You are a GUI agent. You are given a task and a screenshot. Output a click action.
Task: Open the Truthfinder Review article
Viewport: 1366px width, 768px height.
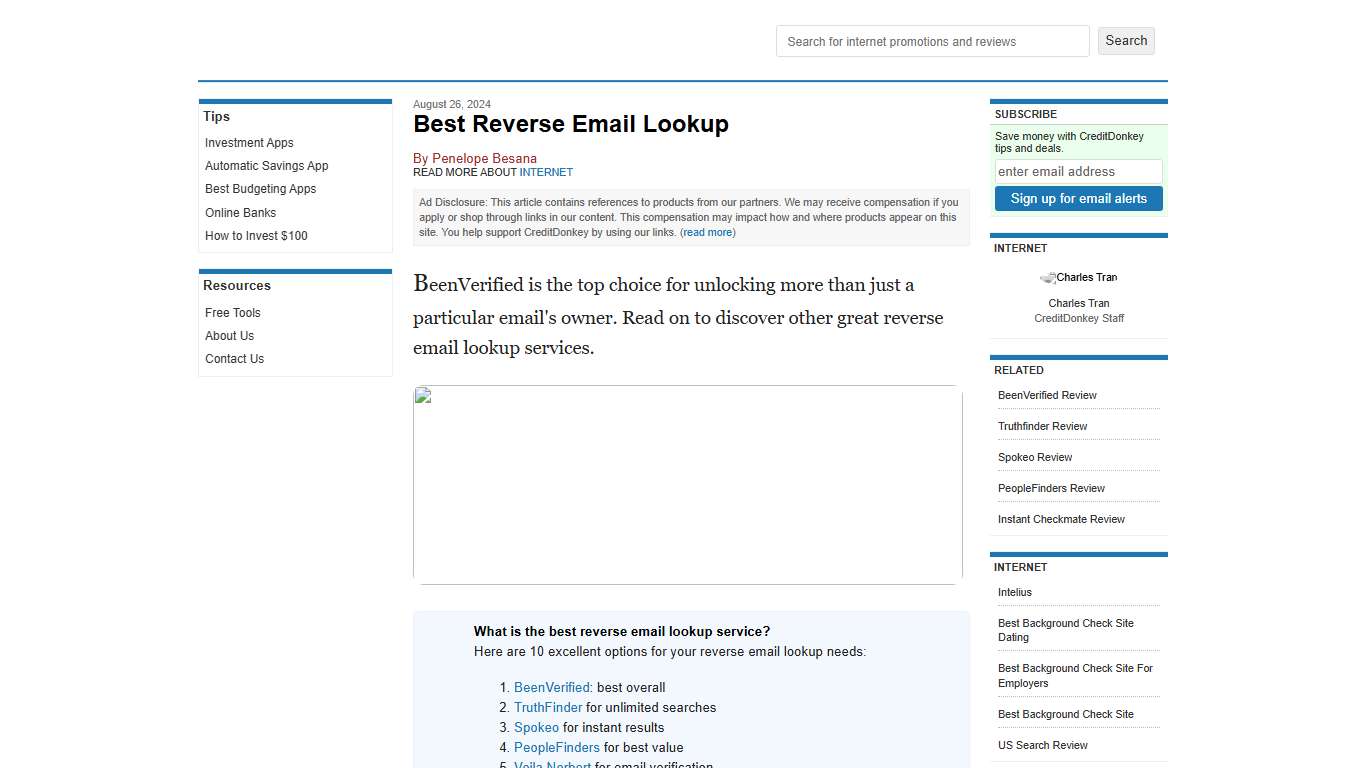pyautogui.click(x=1042, y=426)
